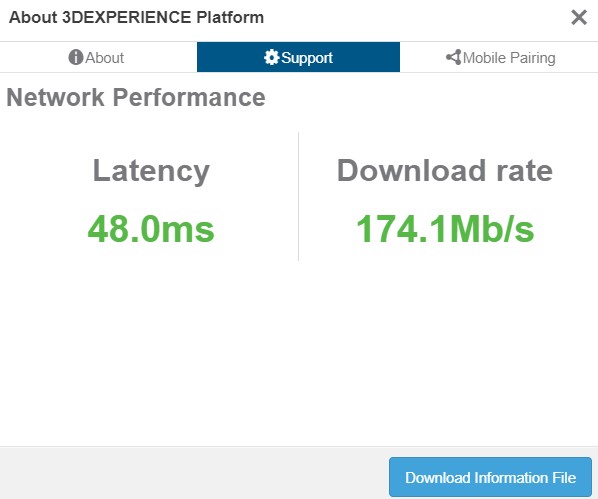598x499 pixels.
Task: Click the word Pairing in Mobile Pairing tab
Action: pos(532,58)
